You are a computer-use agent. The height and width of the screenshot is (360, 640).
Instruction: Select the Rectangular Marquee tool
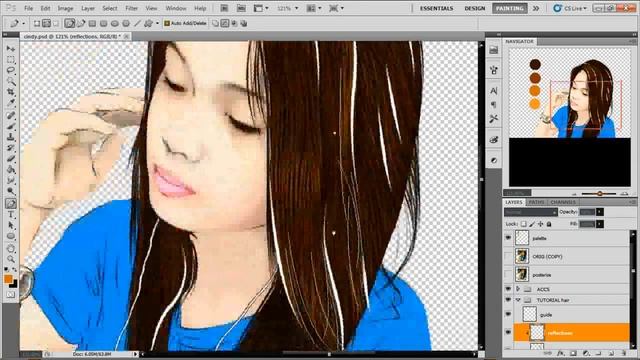pos(11,60)
